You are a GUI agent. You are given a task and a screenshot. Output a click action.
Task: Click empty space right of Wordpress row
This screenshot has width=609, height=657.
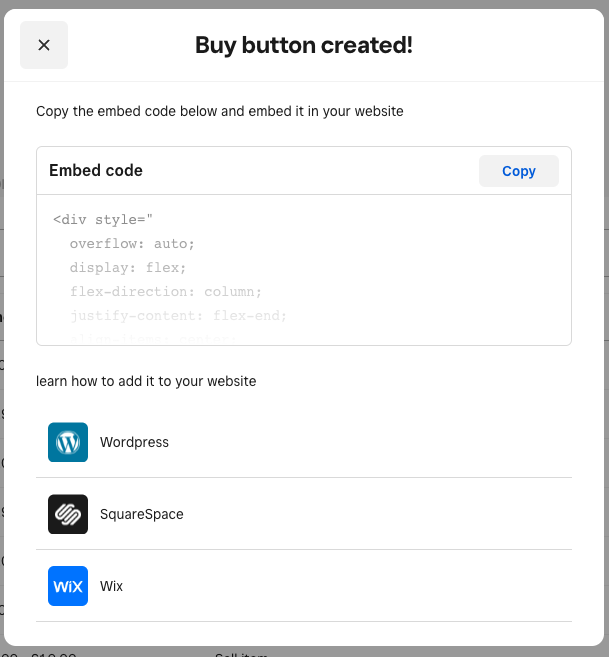(400, 442)
